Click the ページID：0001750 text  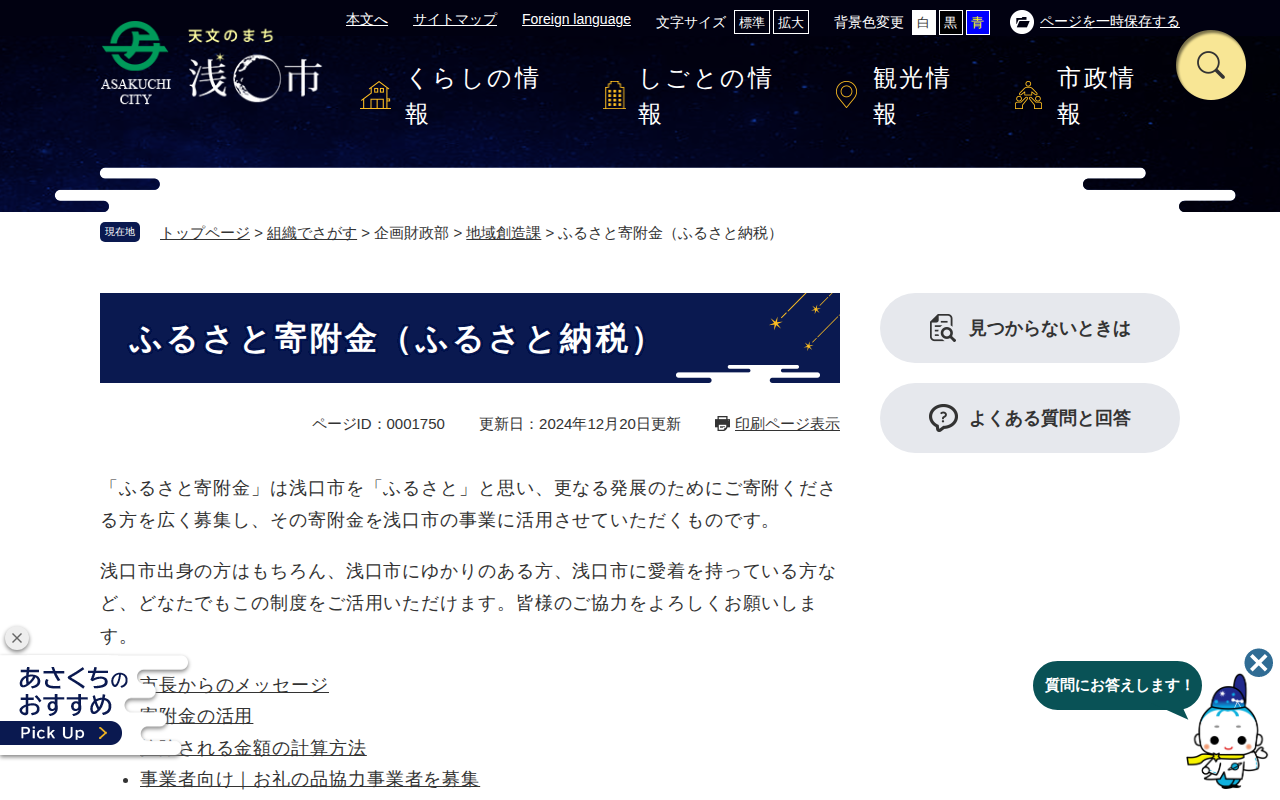[378, 424]
